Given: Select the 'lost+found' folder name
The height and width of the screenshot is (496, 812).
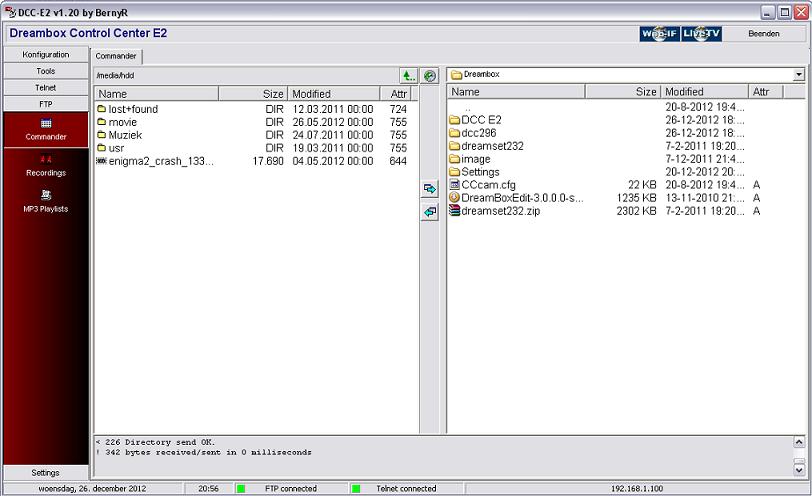Looking at the screenshot, I should (x=133, y=109).
